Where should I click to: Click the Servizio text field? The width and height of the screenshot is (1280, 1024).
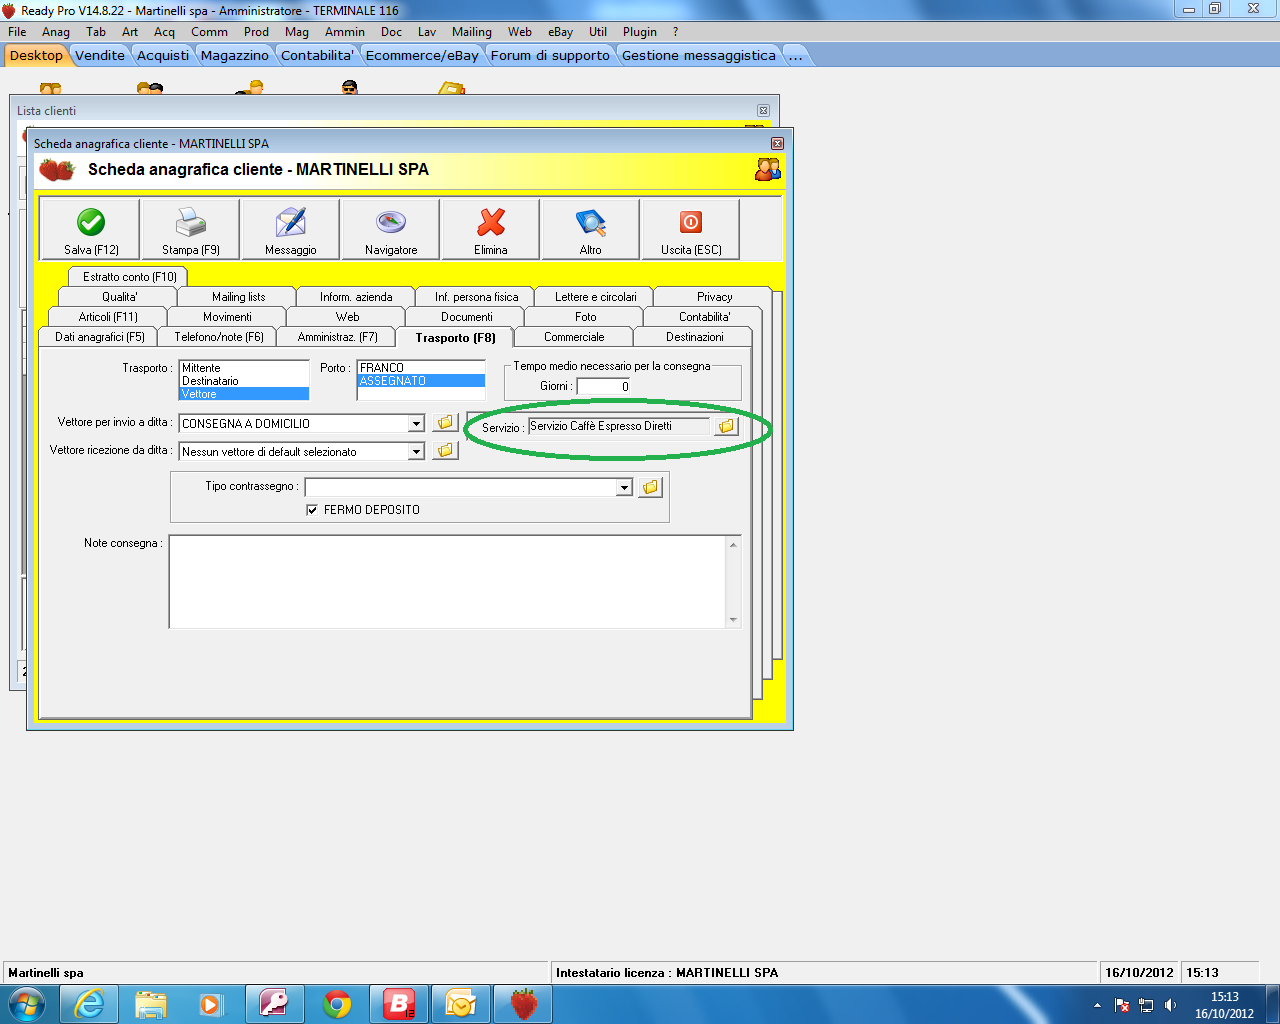[x=619, y=426]
